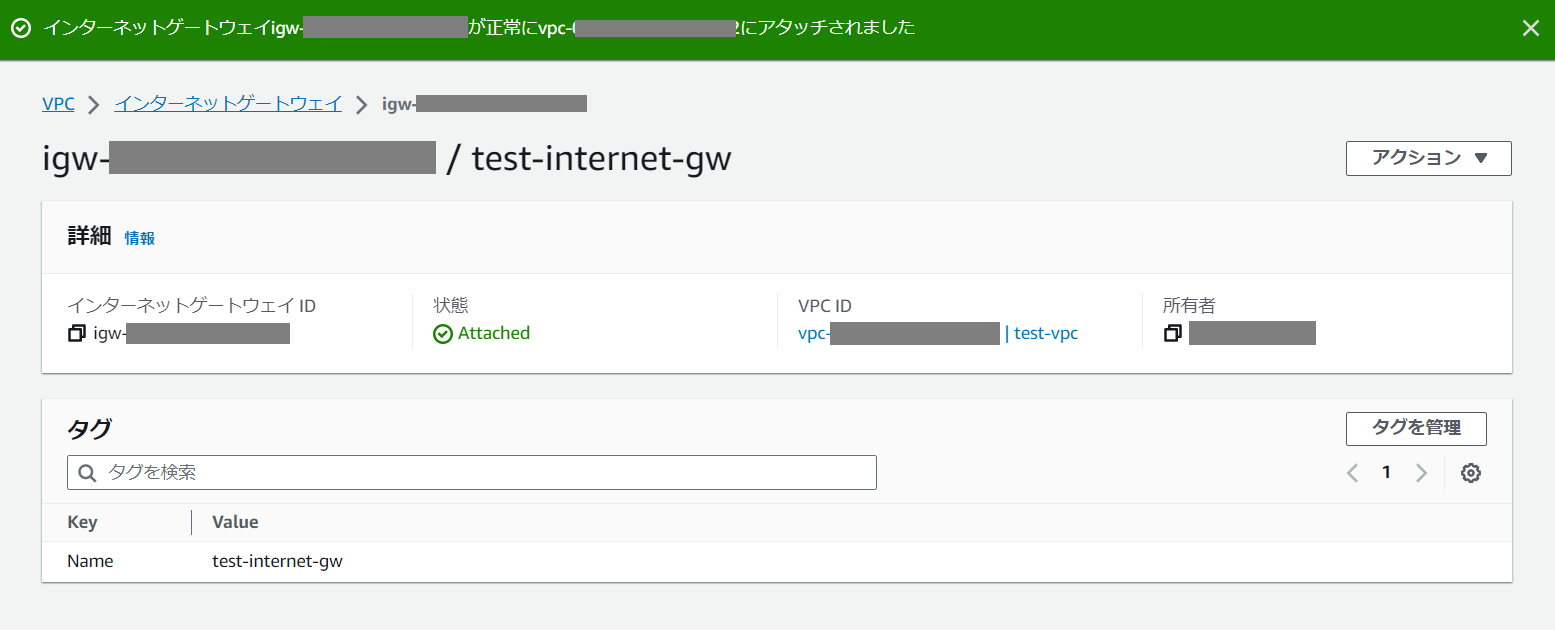Click the magnifier icon in tag search

(x=87, y=473)
